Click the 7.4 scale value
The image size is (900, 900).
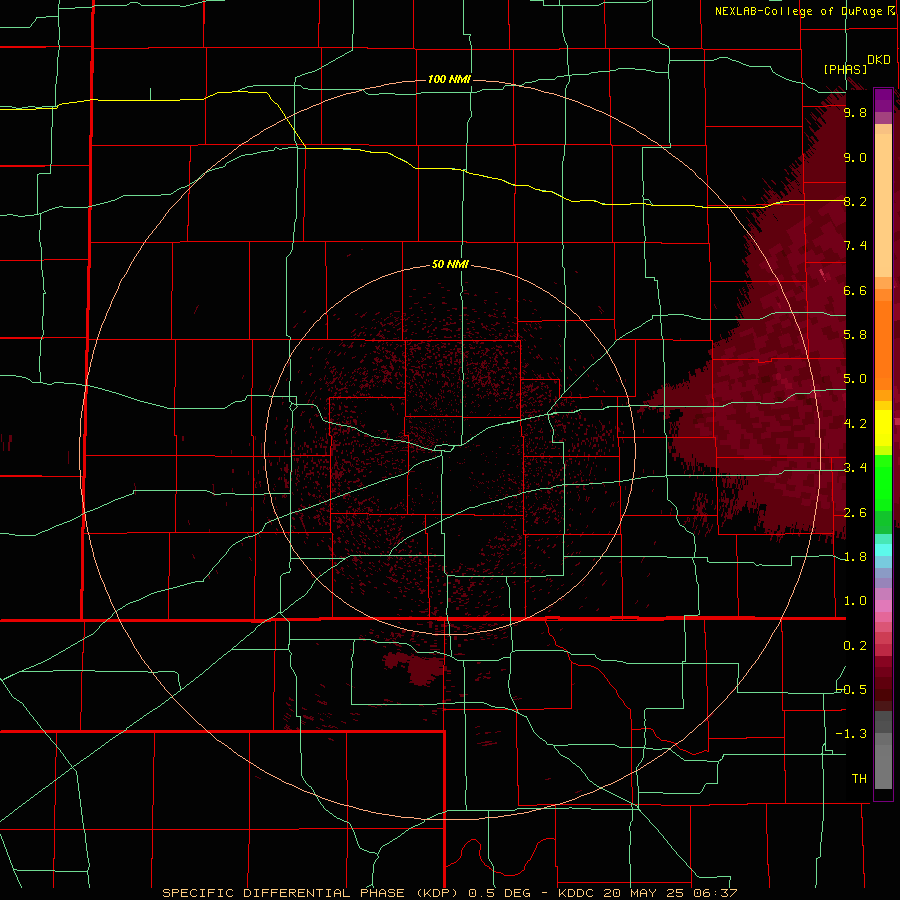[855, 246]
